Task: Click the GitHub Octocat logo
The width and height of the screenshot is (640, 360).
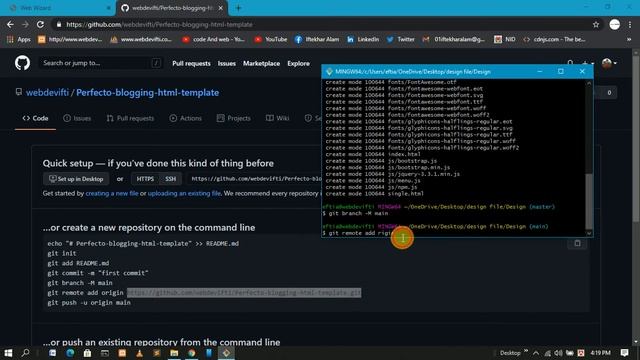Action: pos(22,63)
